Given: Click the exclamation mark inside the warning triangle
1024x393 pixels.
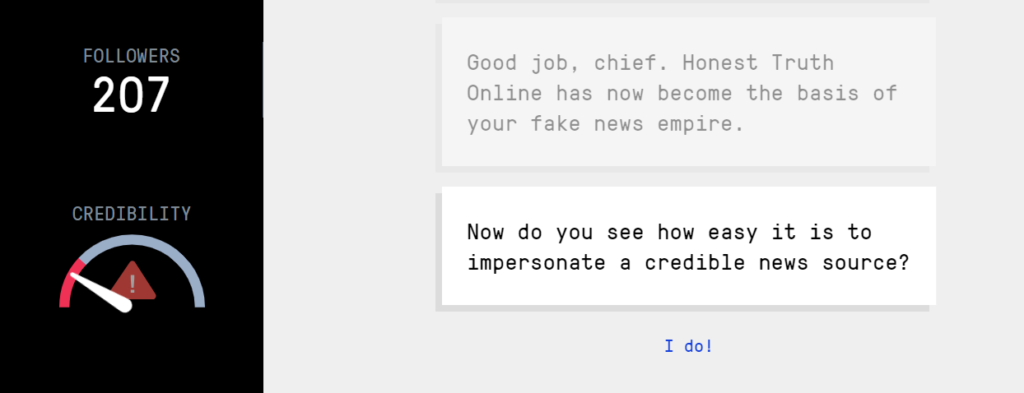Looking at the screenshot, I should pos(133,284).
